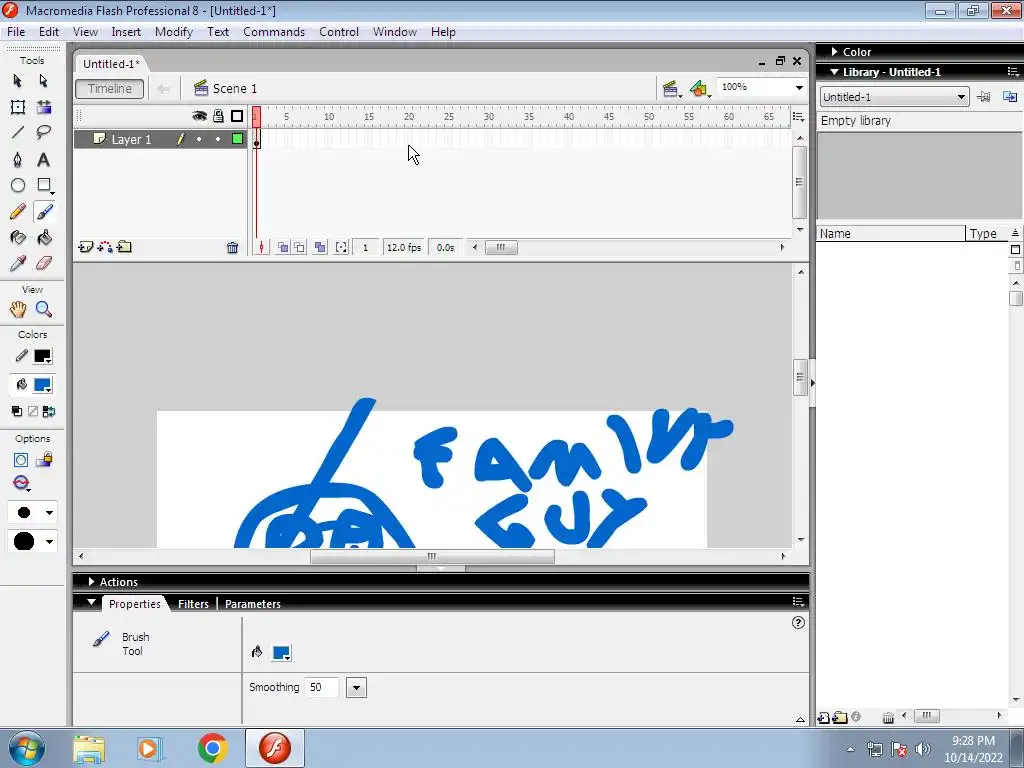Open the Modify menu
This screenshot has width=1024, height=768.
click(x=173, y=31)
